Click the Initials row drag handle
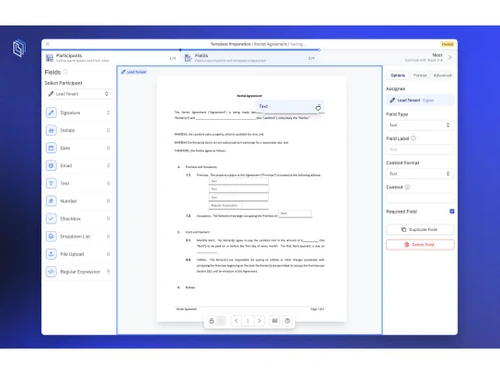This screenshot has width=500, height=375. tap(108, 130)
